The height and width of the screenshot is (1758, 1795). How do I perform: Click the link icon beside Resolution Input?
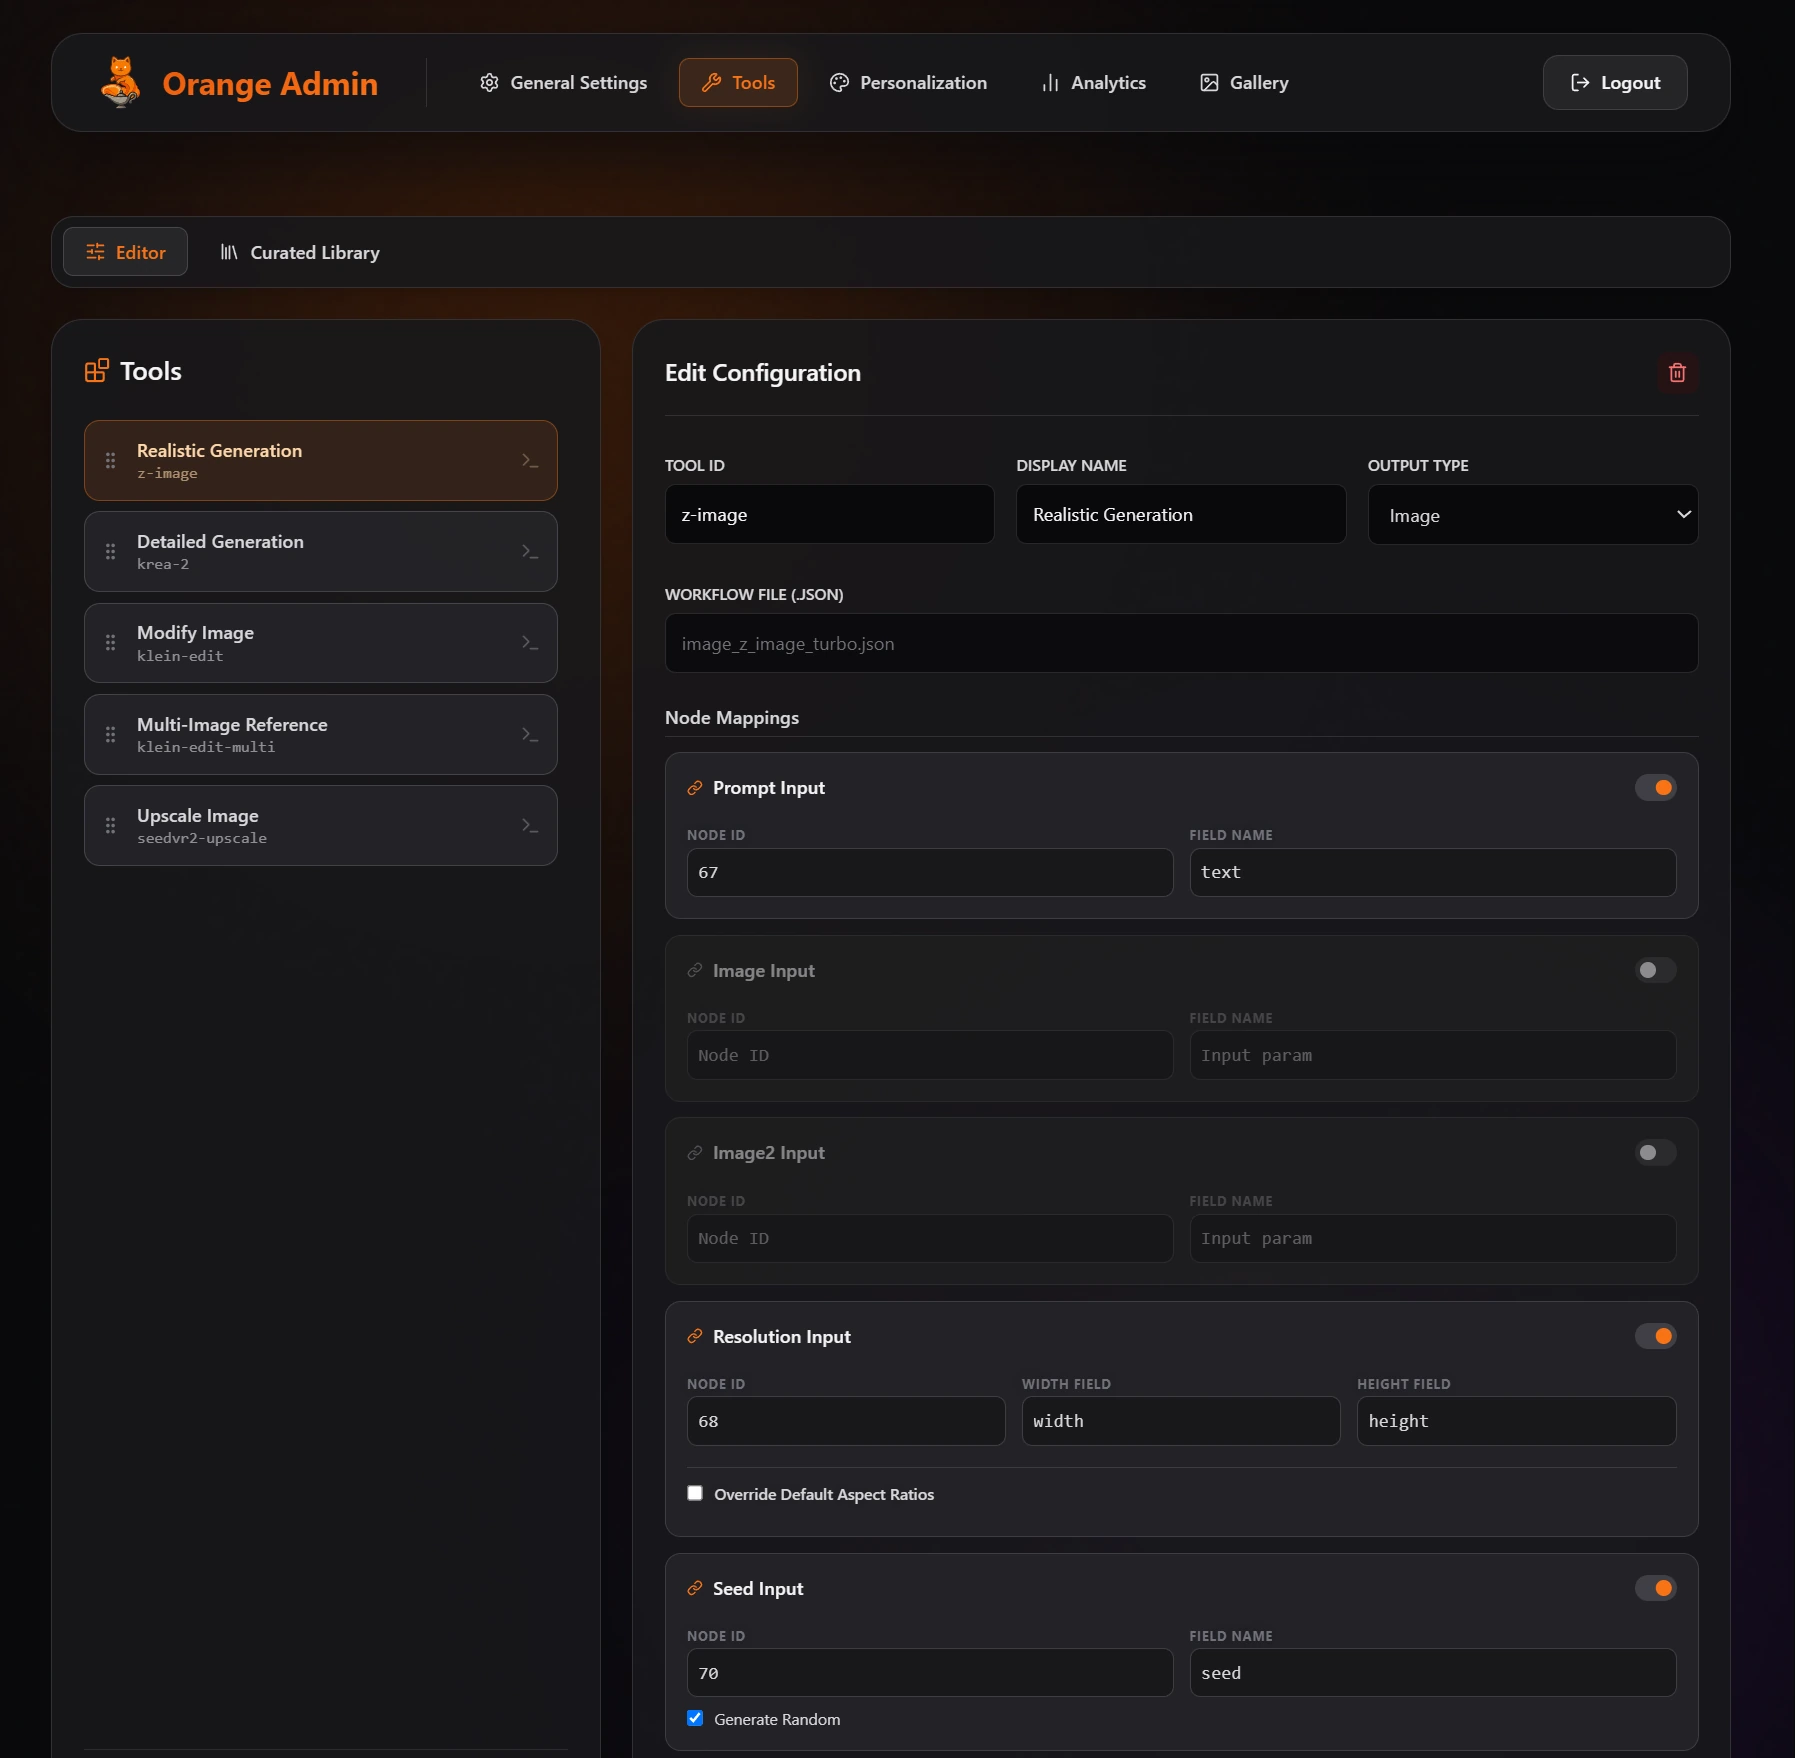pos(695,1337)
